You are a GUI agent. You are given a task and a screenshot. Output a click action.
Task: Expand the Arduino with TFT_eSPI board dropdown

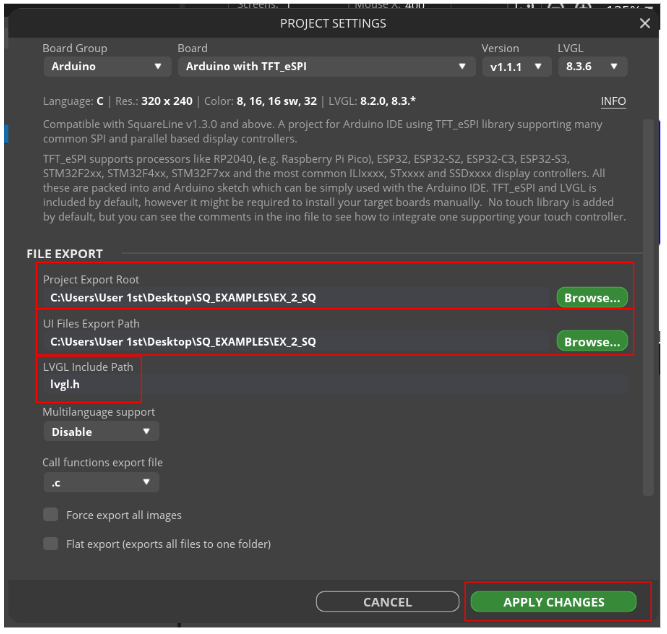(326, 67)
